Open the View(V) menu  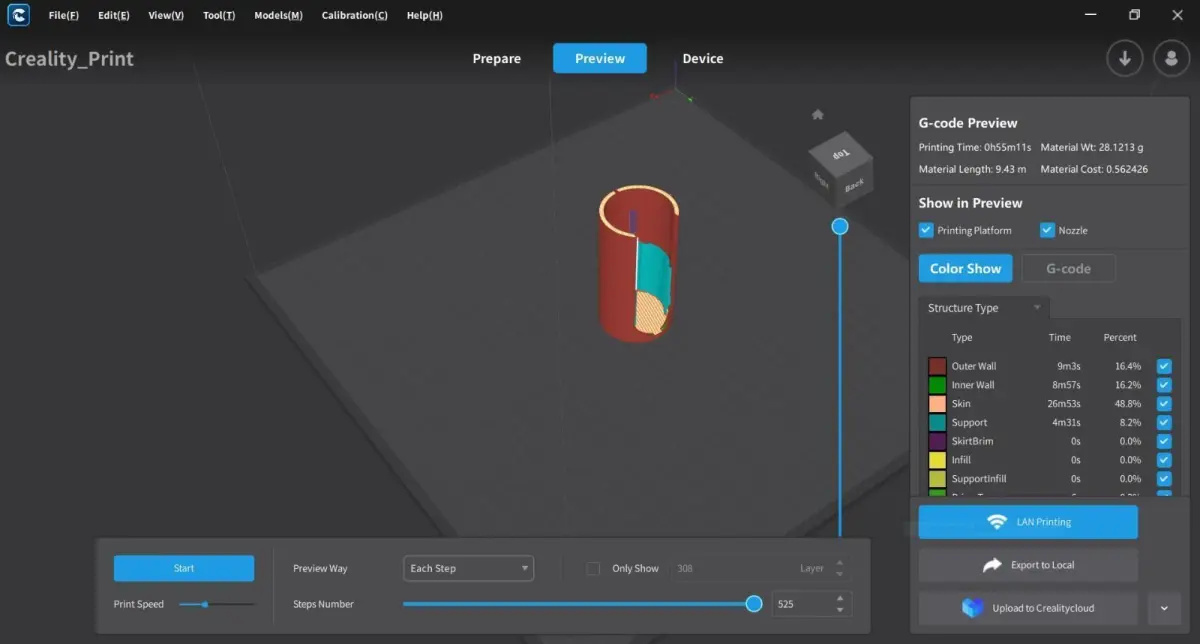pos(166,16)
